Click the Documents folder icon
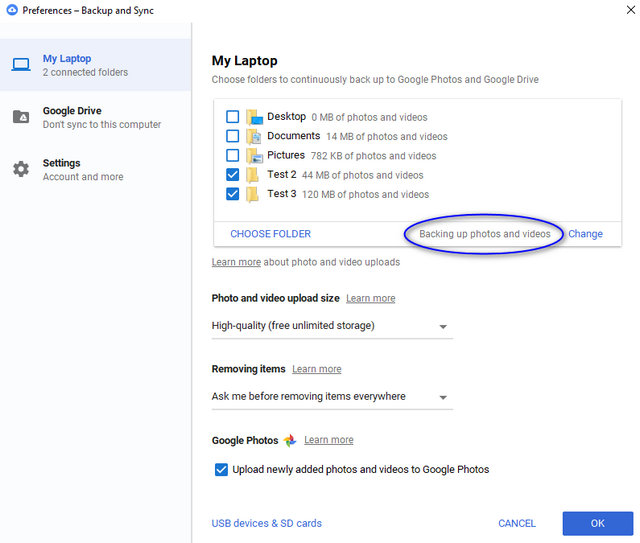 click(254, 136)
